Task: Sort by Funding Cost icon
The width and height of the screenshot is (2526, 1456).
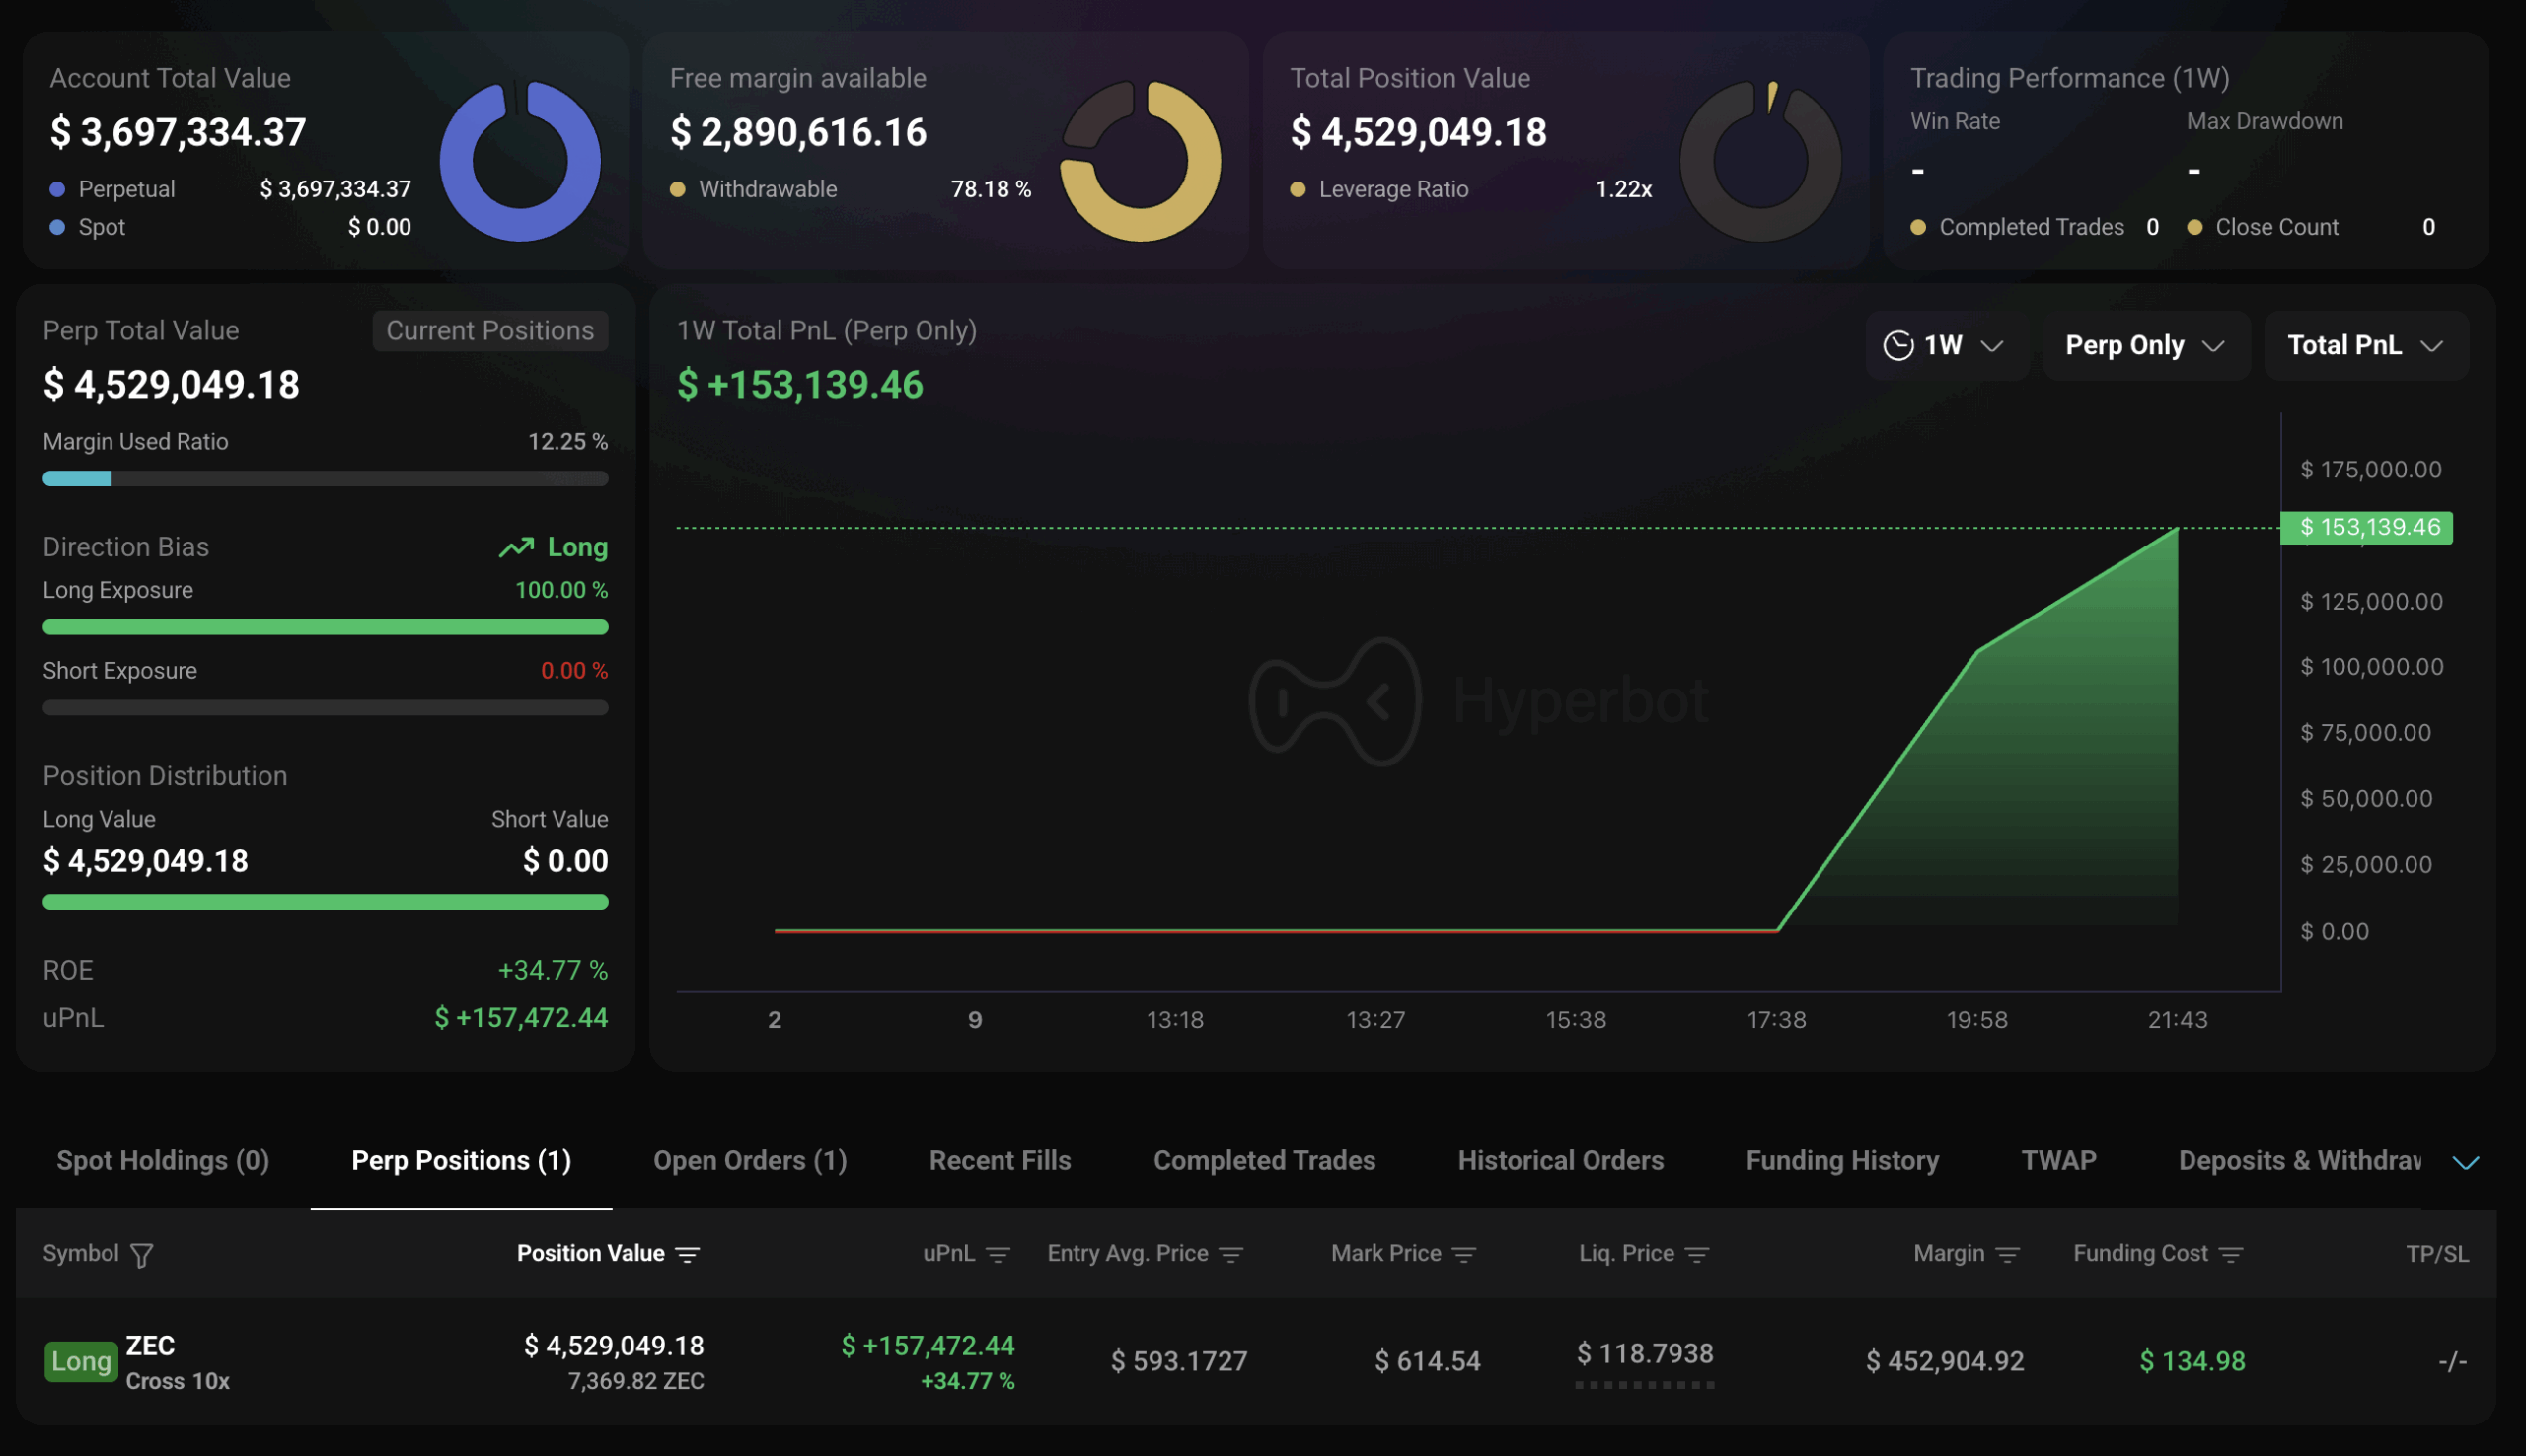Action: point(2231,1254)
